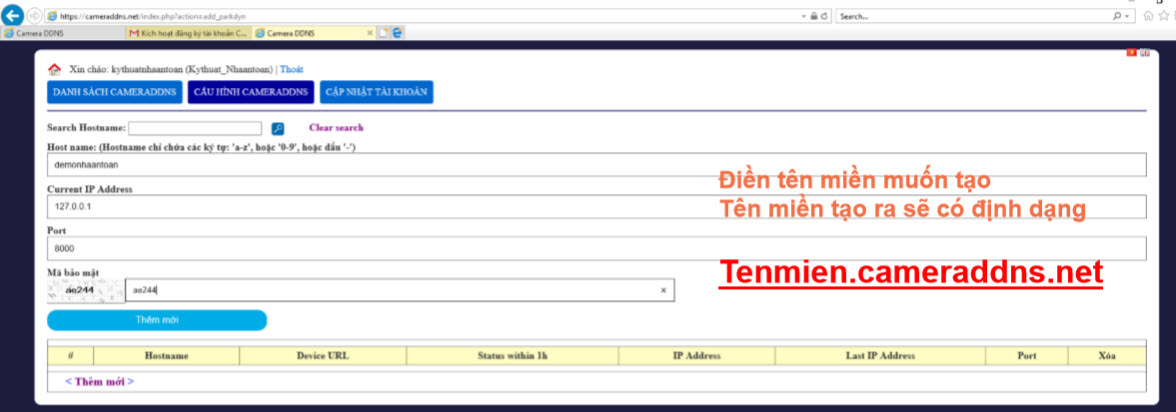Click the 'Thoát' logout link
Viewport: 1176px width, 412px height.
[x=291, y=70]
